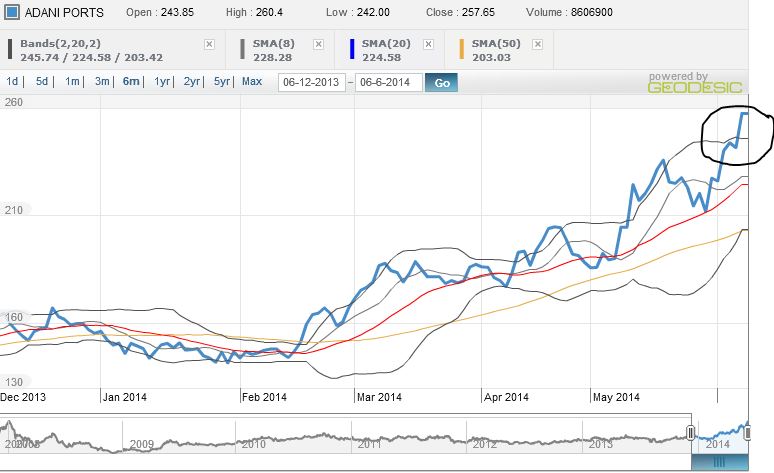
Task: Select the 1yr time range
Action: (162, 81)
